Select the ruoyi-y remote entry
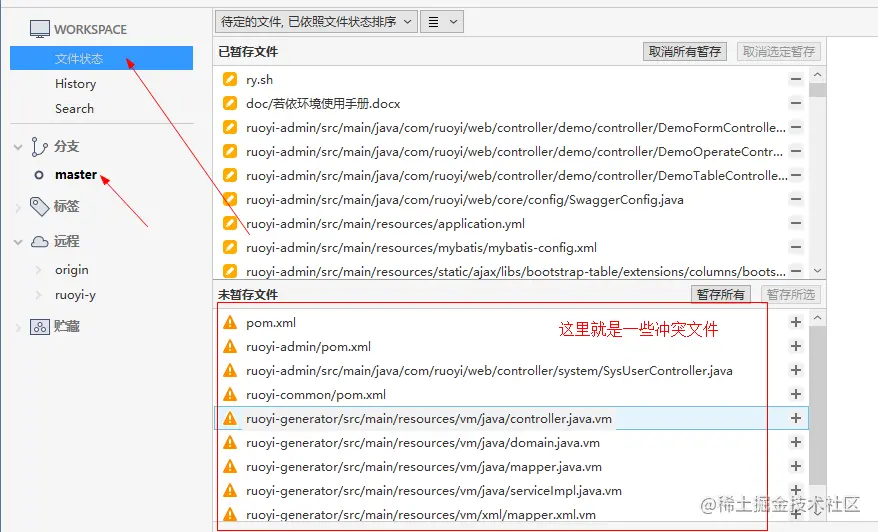The width and height of the screenshot is (878, 532). [x=76, y=295]
